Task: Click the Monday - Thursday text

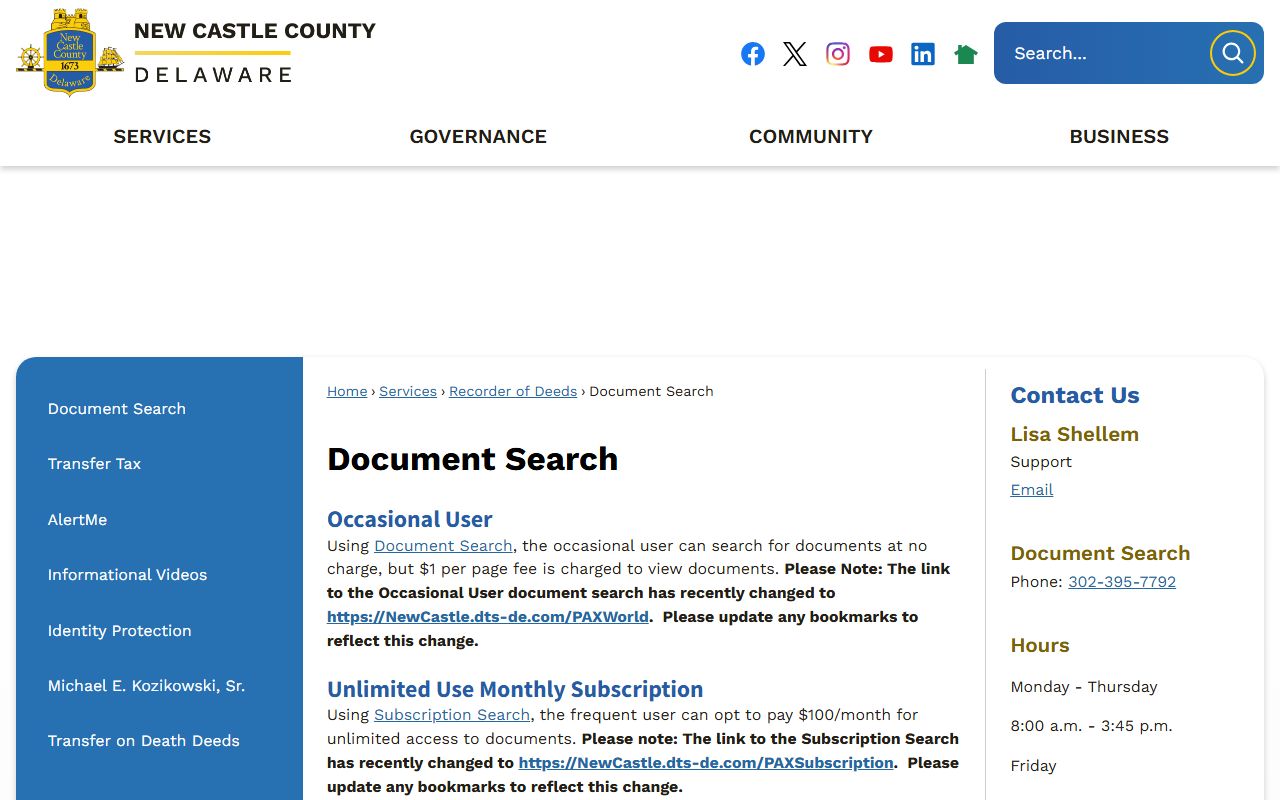Action: 1084,687
